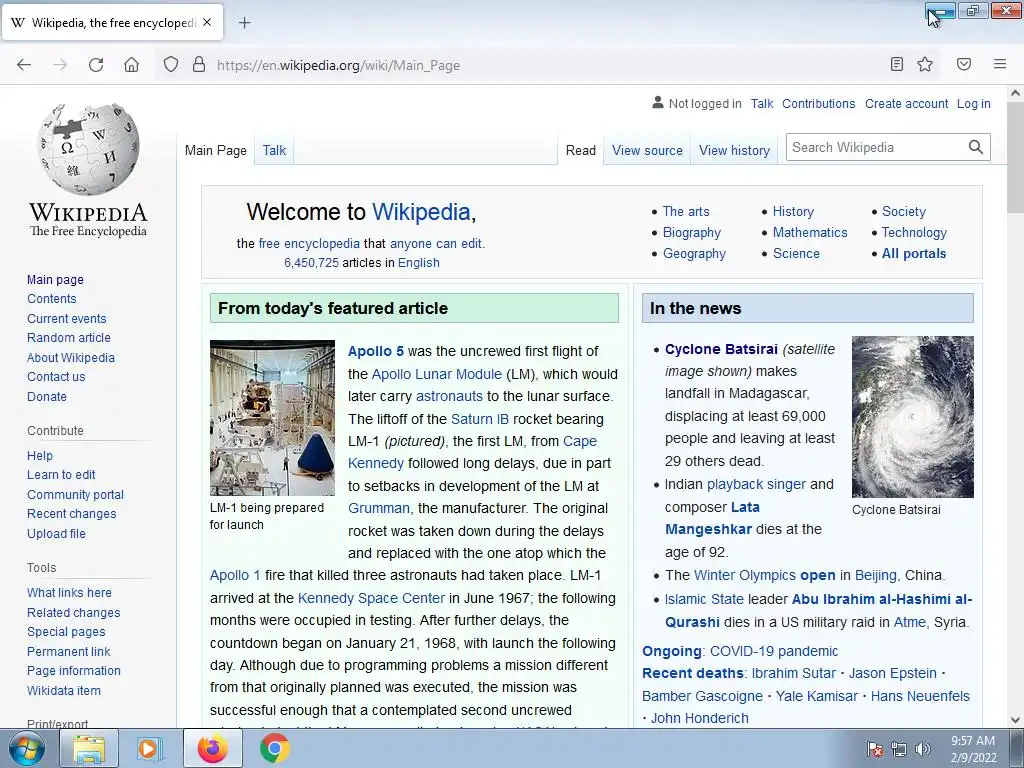Open the Windows Start menu
The width and height of the screenshot is (1024, 768).
tap(27, 748)
